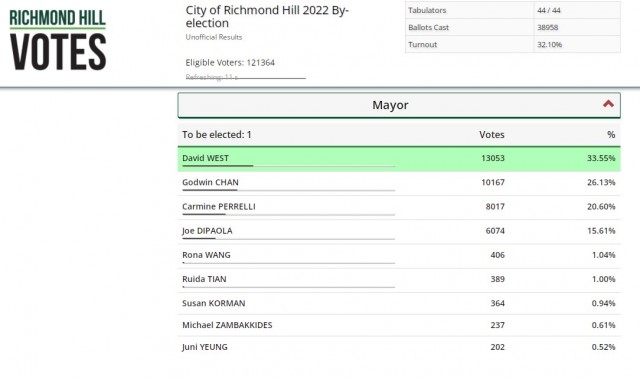Viewport: 640px width, 380px height.
Task: Select Godwin CHAN candidate name
Action: coord(210,182)
